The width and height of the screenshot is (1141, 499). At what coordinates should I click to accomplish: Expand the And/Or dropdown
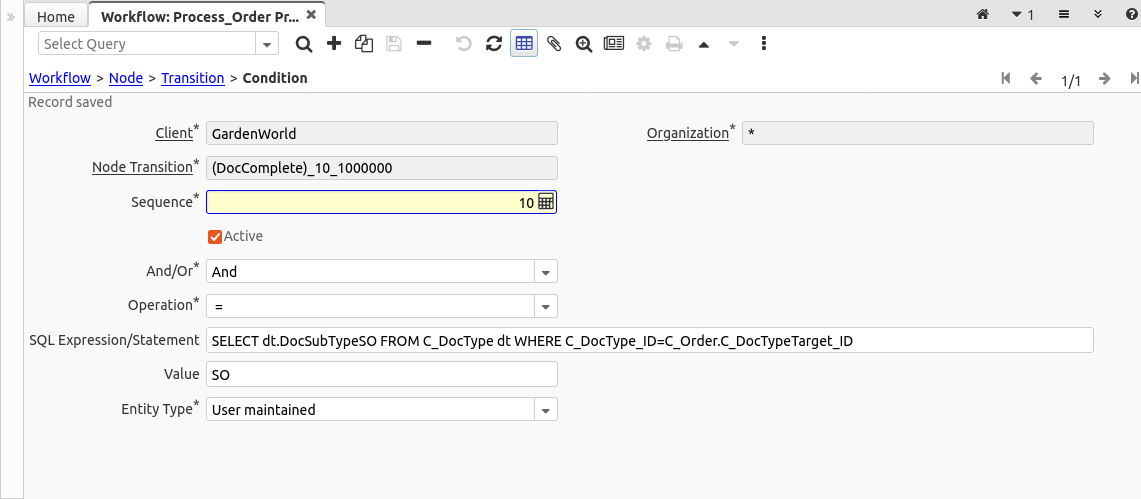(545, 272)
